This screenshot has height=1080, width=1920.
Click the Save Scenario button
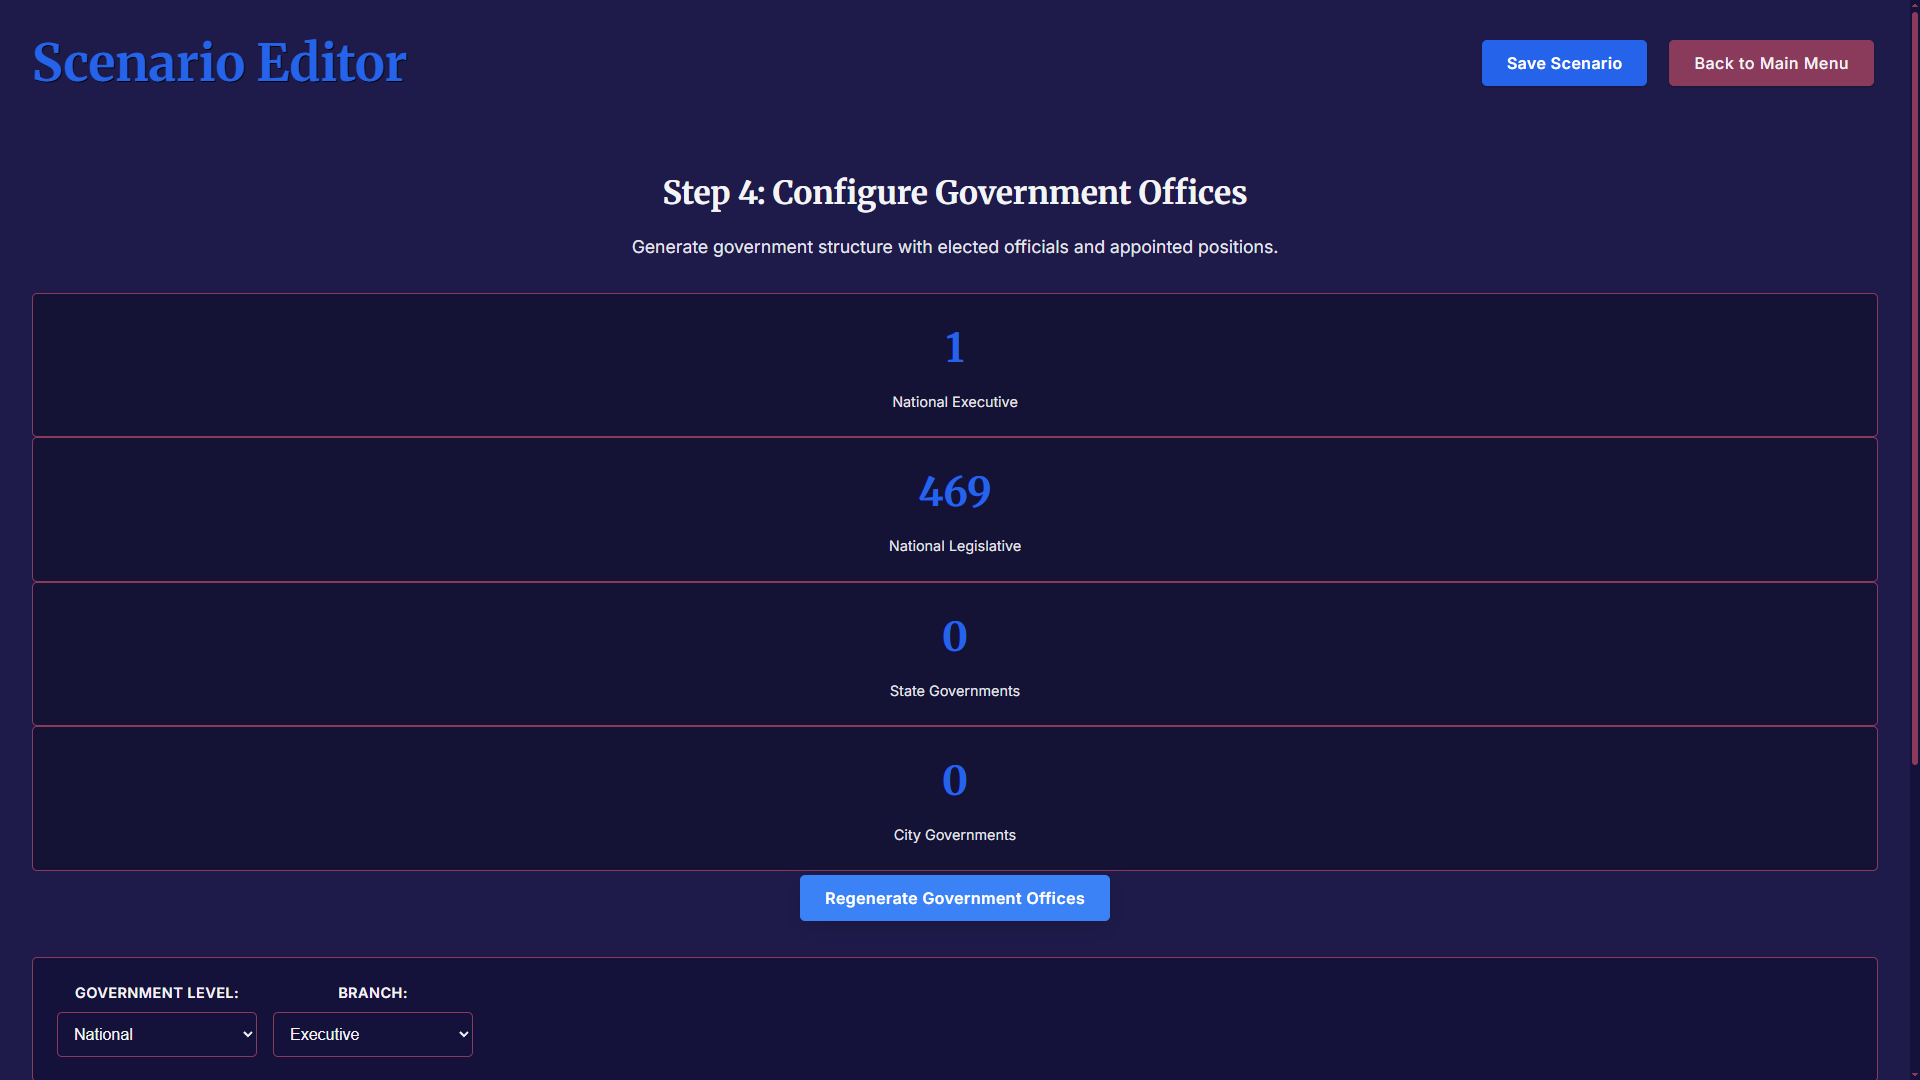(1563, 63)
